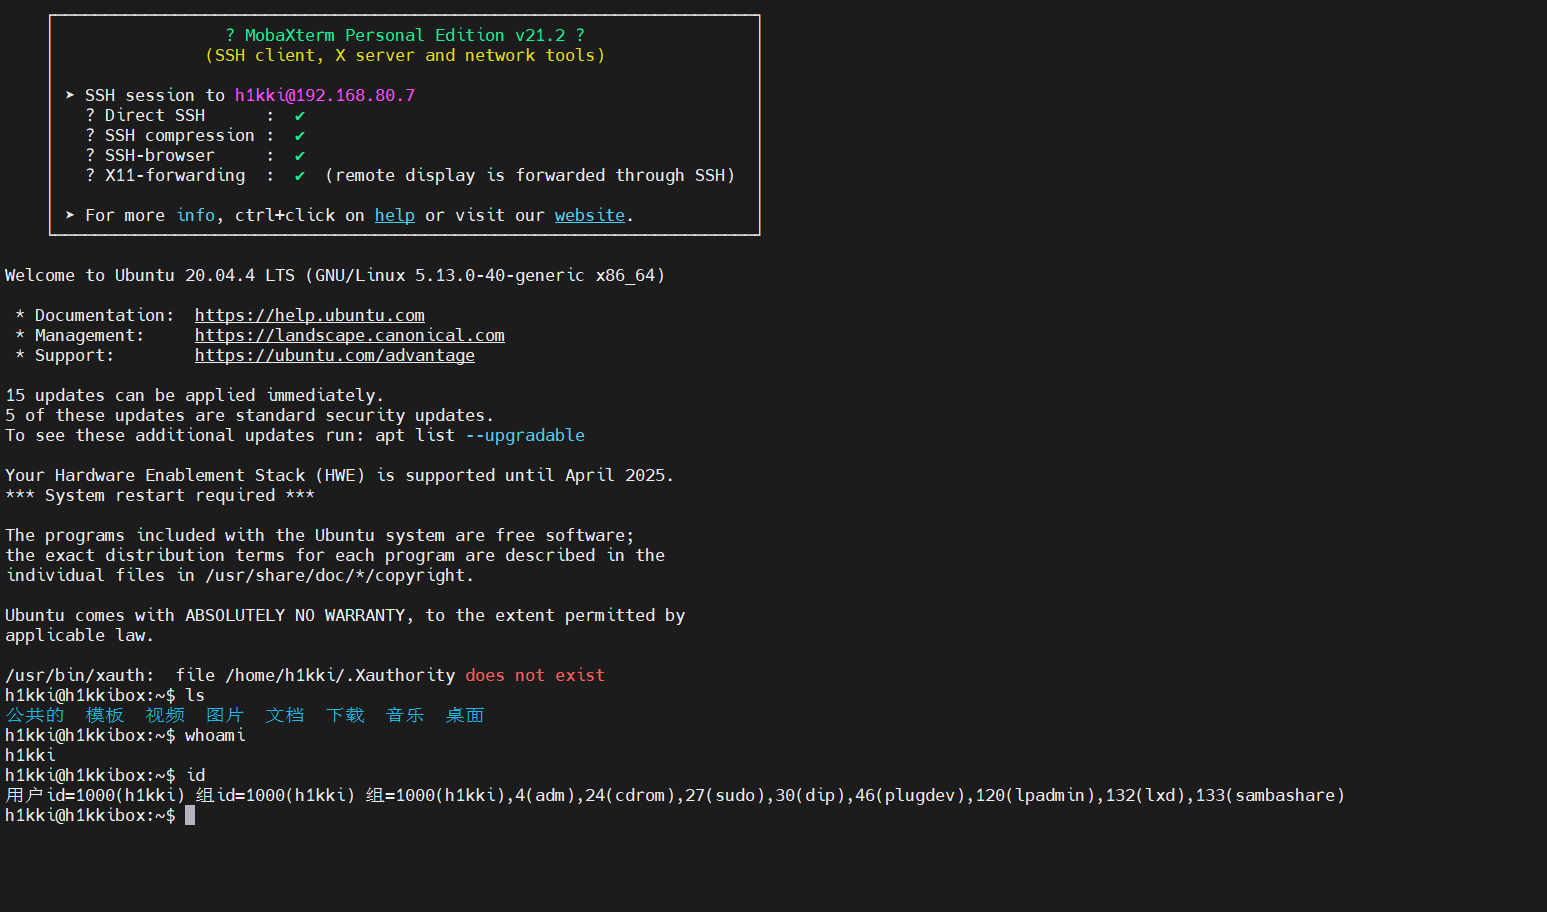Click the '图片' directory entry
The image size is (1547, 912).
[x=225, y=715]
